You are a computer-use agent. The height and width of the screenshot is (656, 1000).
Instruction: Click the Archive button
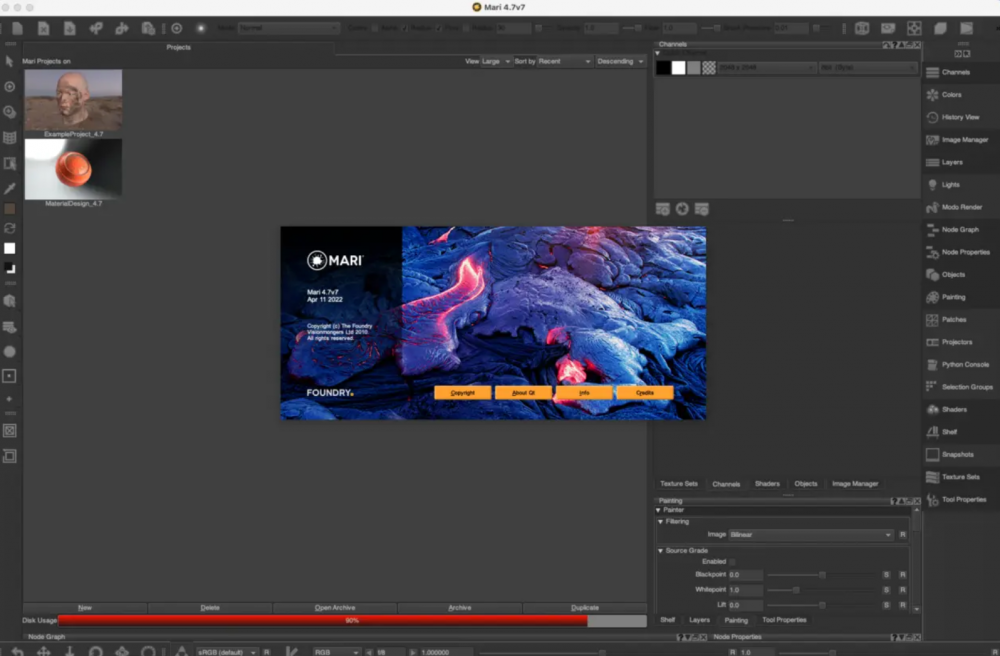click(460, 608)
